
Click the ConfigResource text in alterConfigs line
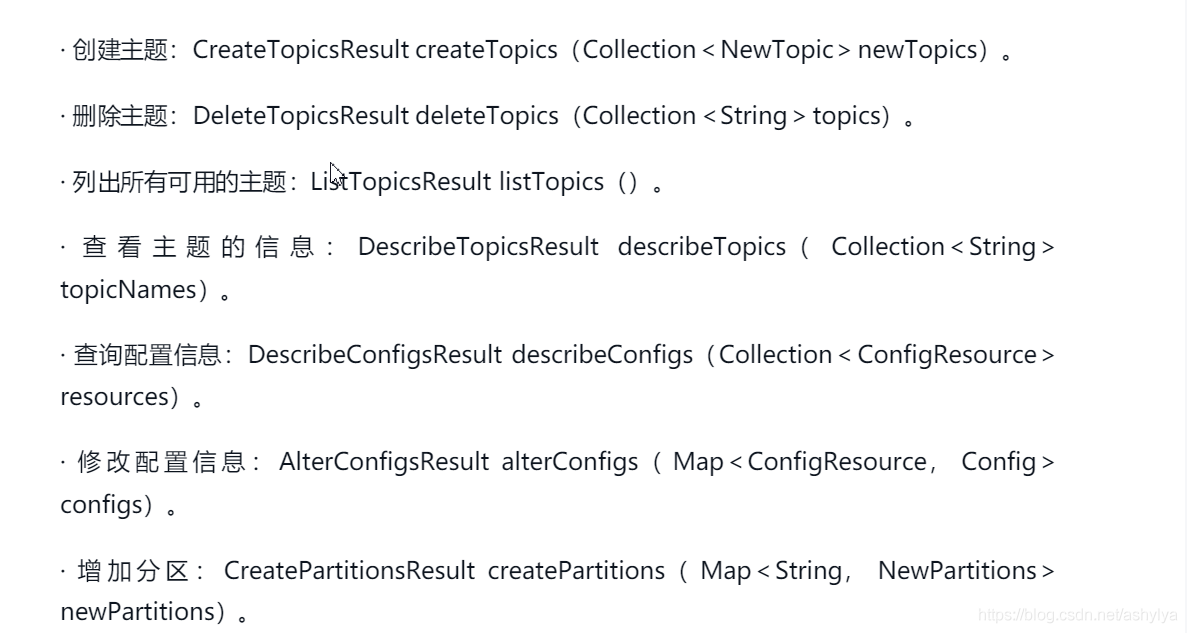coord(837,462)
